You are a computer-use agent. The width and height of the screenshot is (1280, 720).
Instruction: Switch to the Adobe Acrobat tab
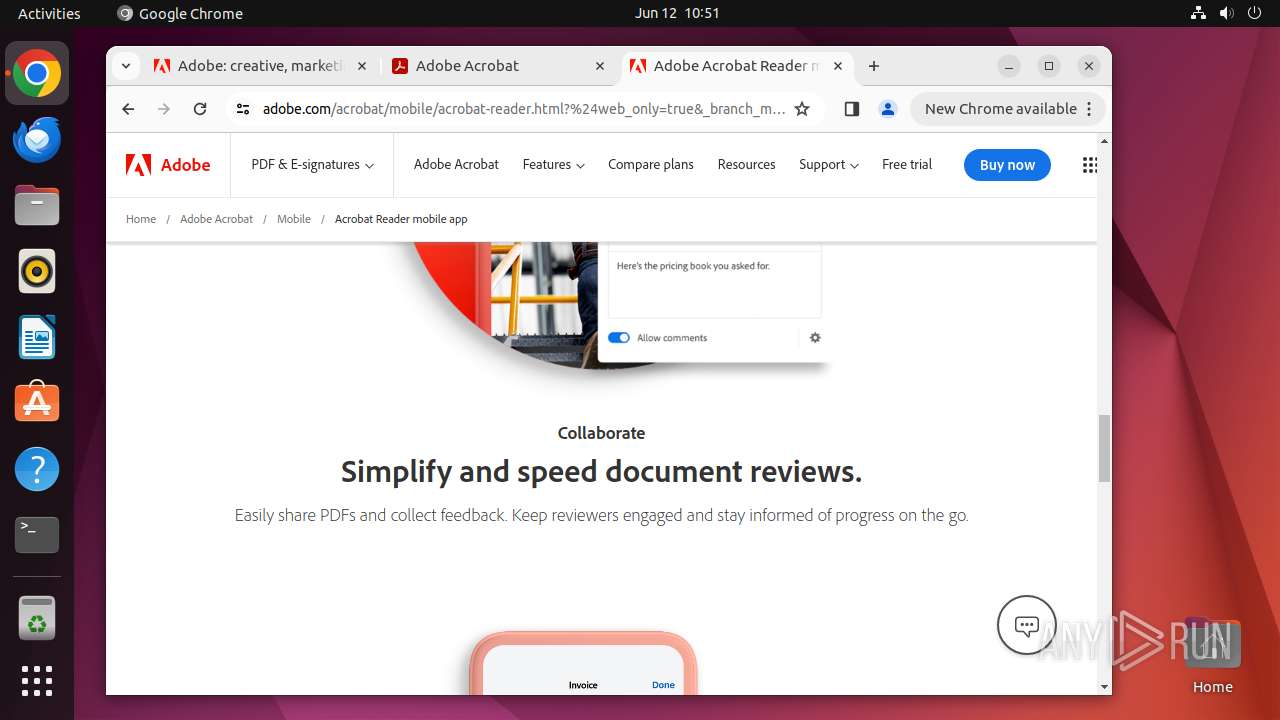500,66
